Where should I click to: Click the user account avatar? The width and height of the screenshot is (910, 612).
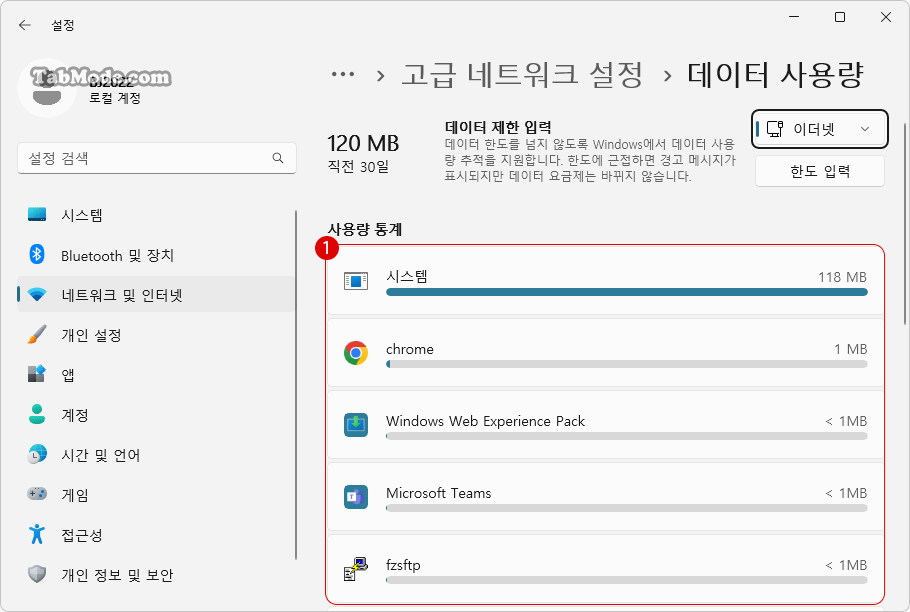(47, 88)
